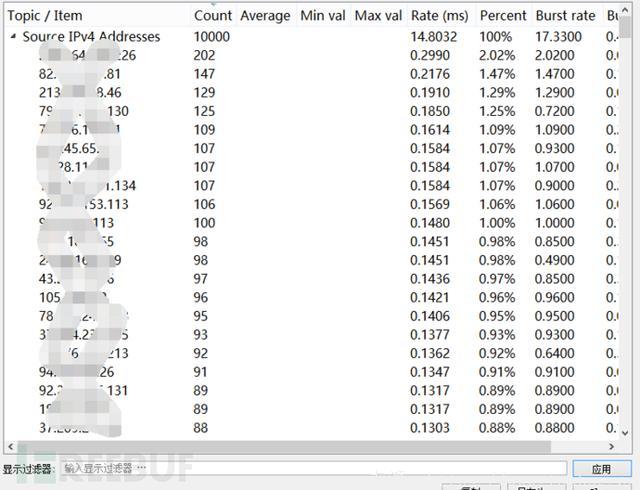Viewport: 640px width, 490px height.
Task: Select the percent cell 0.92%
Action: click(x=497, y=353)
